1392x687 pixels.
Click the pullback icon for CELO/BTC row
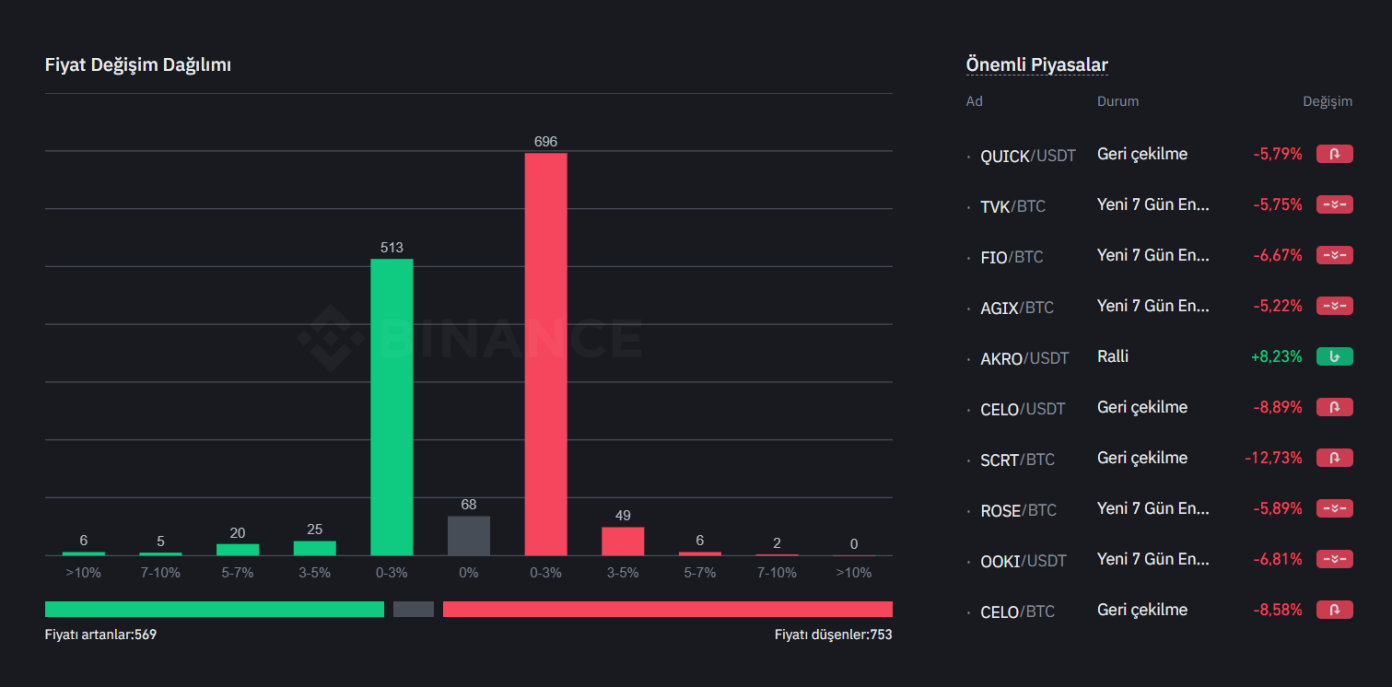point(1334,610)
